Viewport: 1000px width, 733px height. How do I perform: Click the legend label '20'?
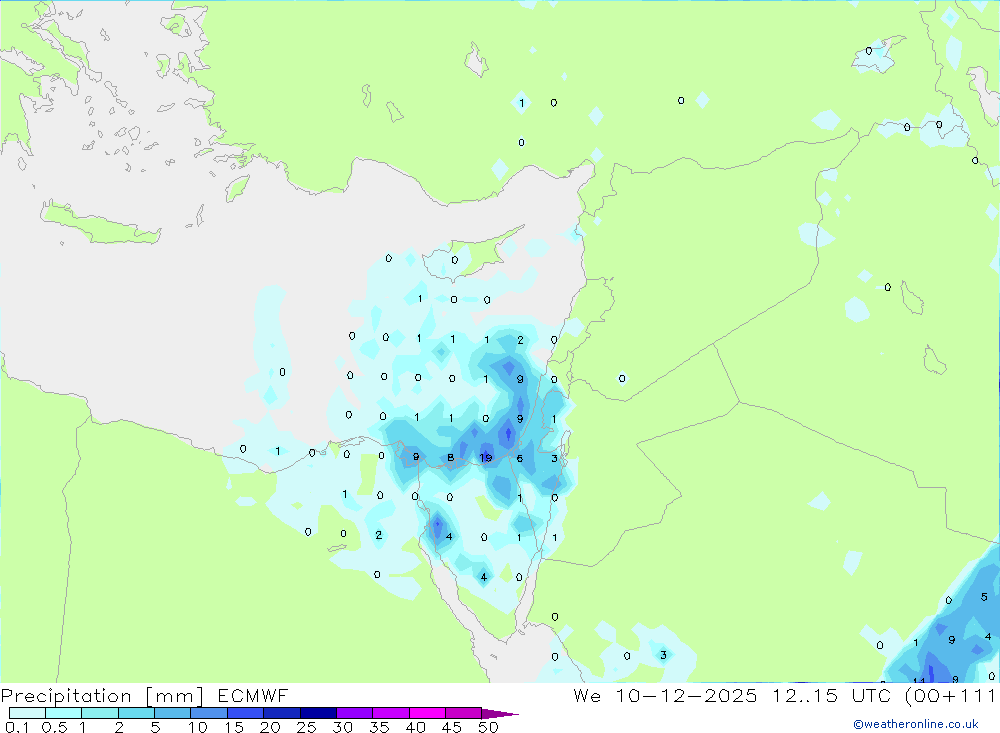(x=270, y=727)
